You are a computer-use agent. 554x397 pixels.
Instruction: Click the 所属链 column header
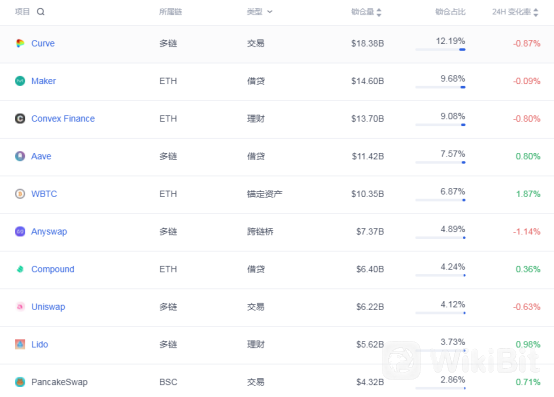click(170, 12)
